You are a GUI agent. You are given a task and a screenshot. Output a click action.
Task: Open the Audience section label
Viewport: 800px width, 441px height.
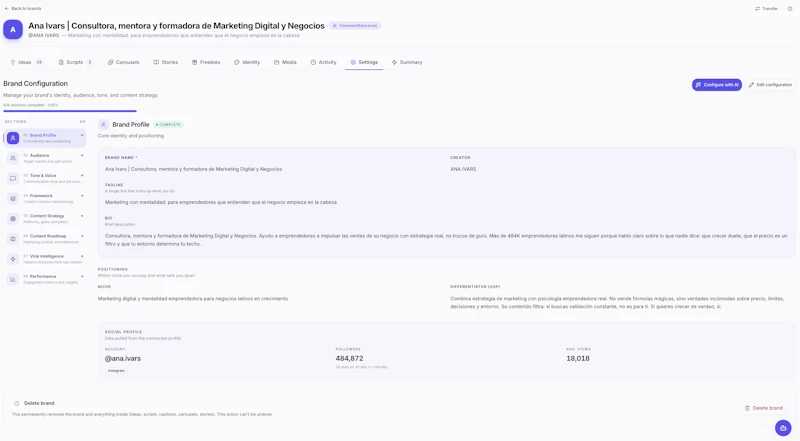point(39,155)
